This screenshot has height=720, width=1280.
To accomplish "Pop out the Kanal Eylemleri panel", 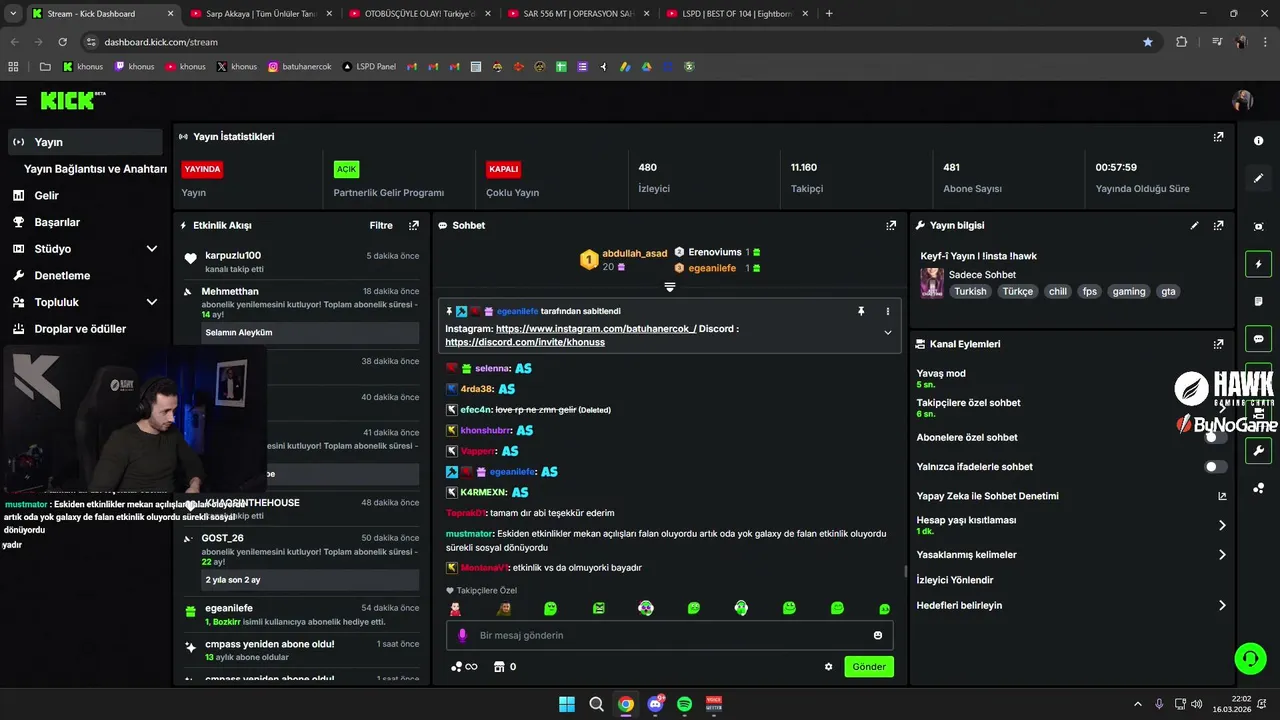I will coord(1218,344).
